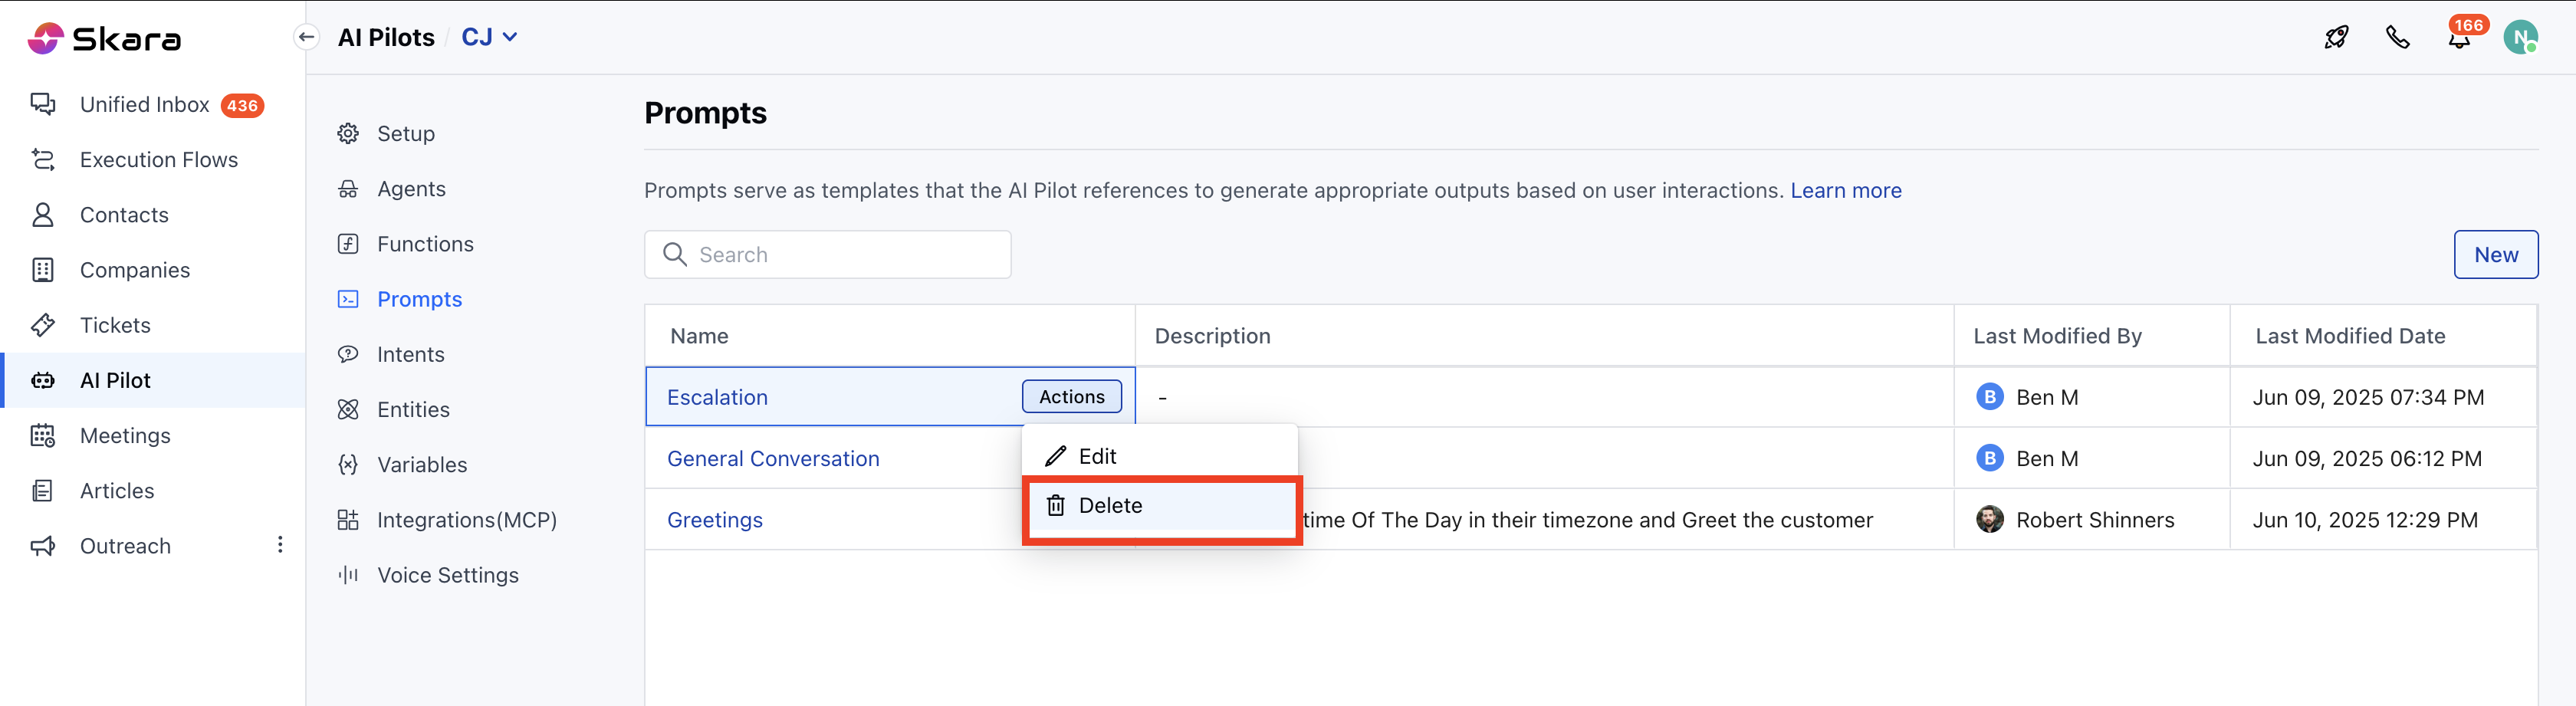The width and height of the screenshot is (2576, 706).
Task: Click the user profile avatar
Action: point(2520,38)
